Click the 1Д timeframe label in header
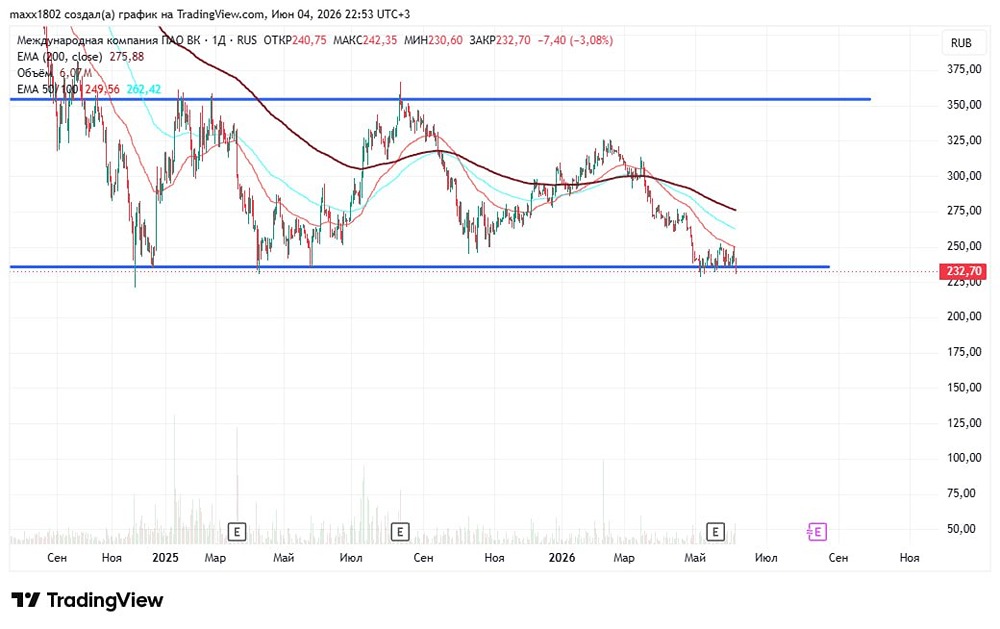 [x=219, y=40]
